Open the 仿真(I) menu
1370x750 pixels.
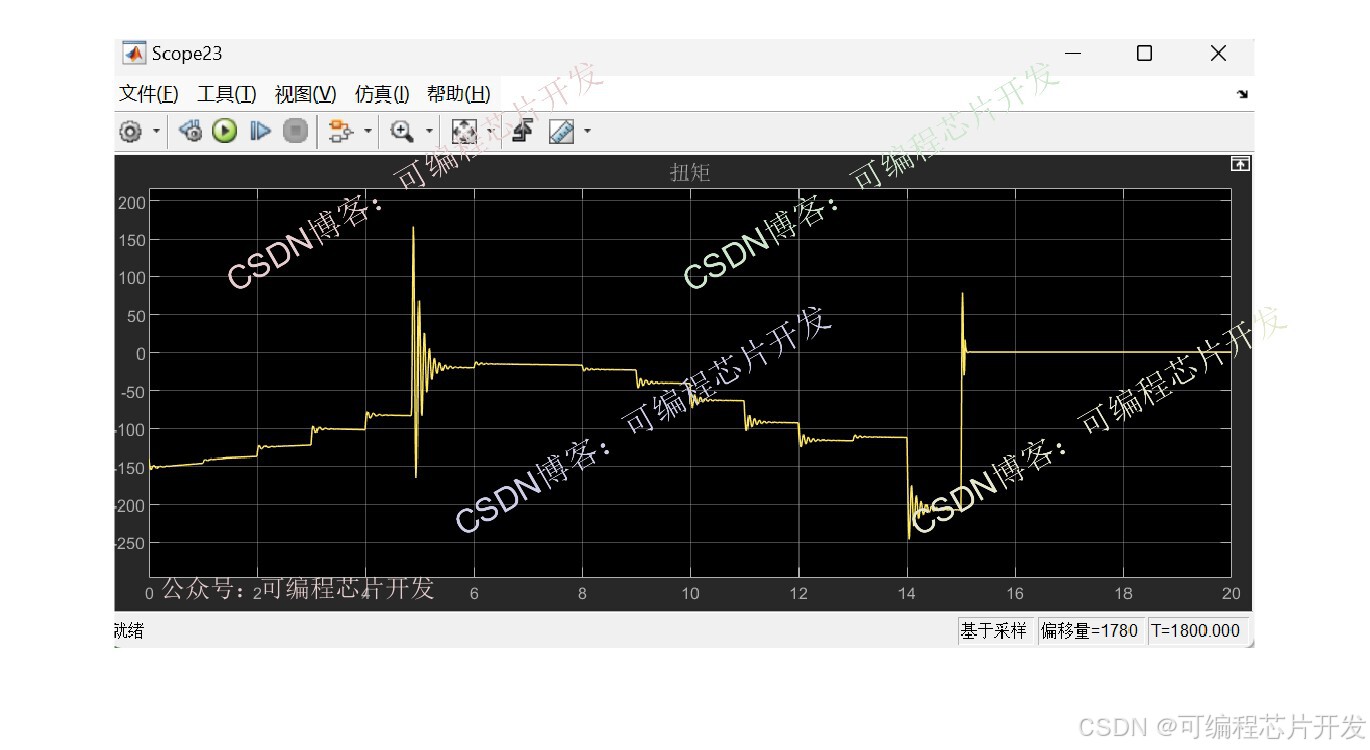pos(382,94)
